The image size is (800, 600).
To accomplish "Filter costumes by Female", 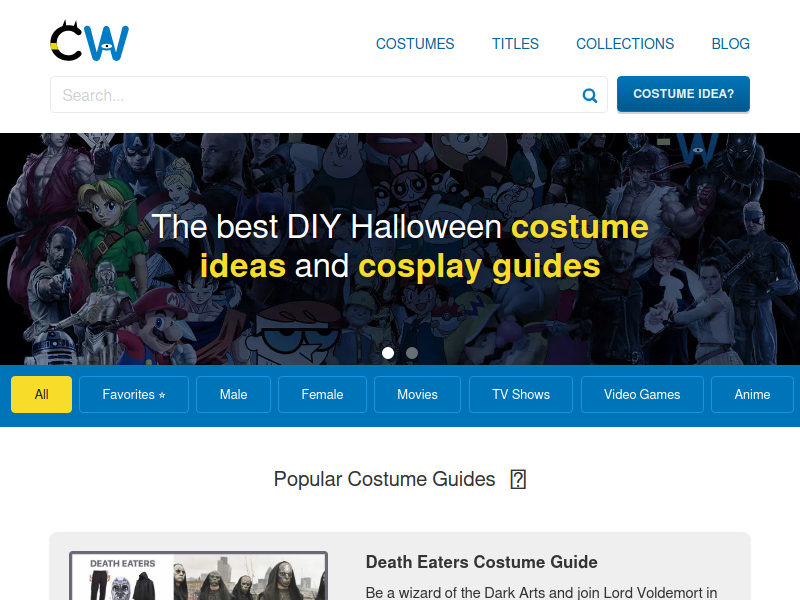I will pyautogui.click(x=322, y=394).
